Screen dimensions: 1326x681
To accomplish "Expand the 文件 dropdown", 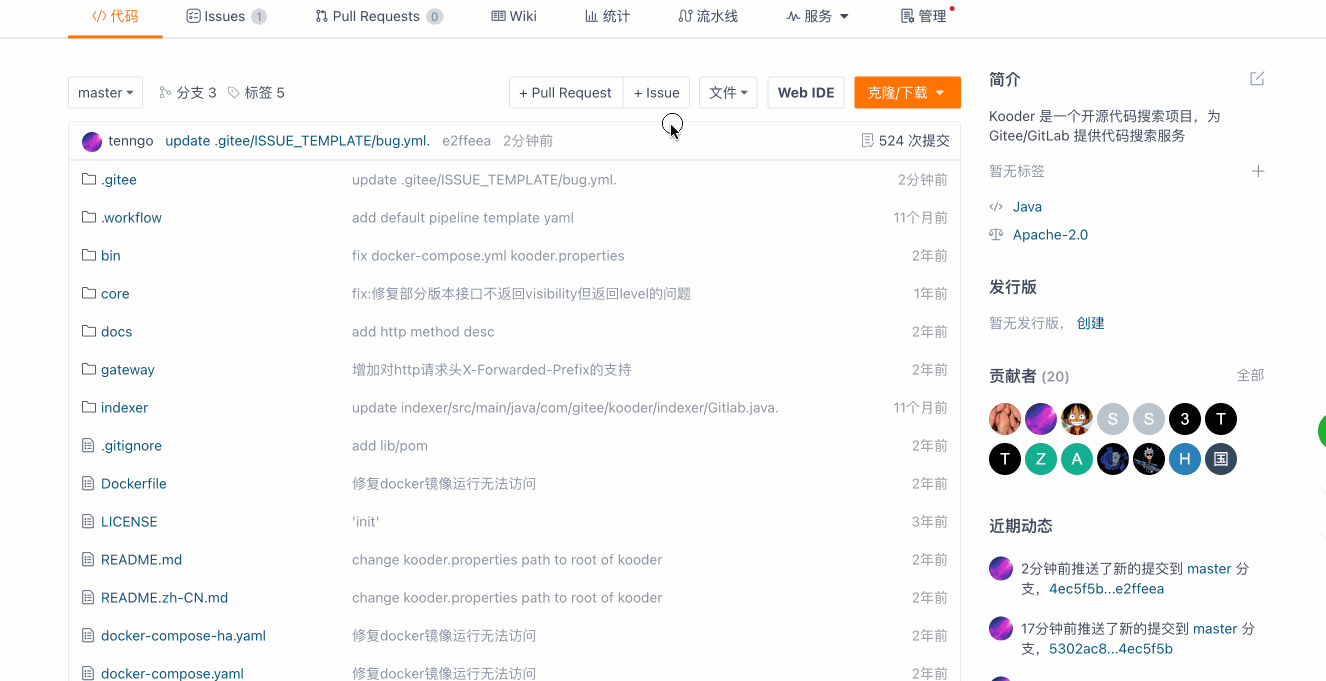I will [728, 92].
